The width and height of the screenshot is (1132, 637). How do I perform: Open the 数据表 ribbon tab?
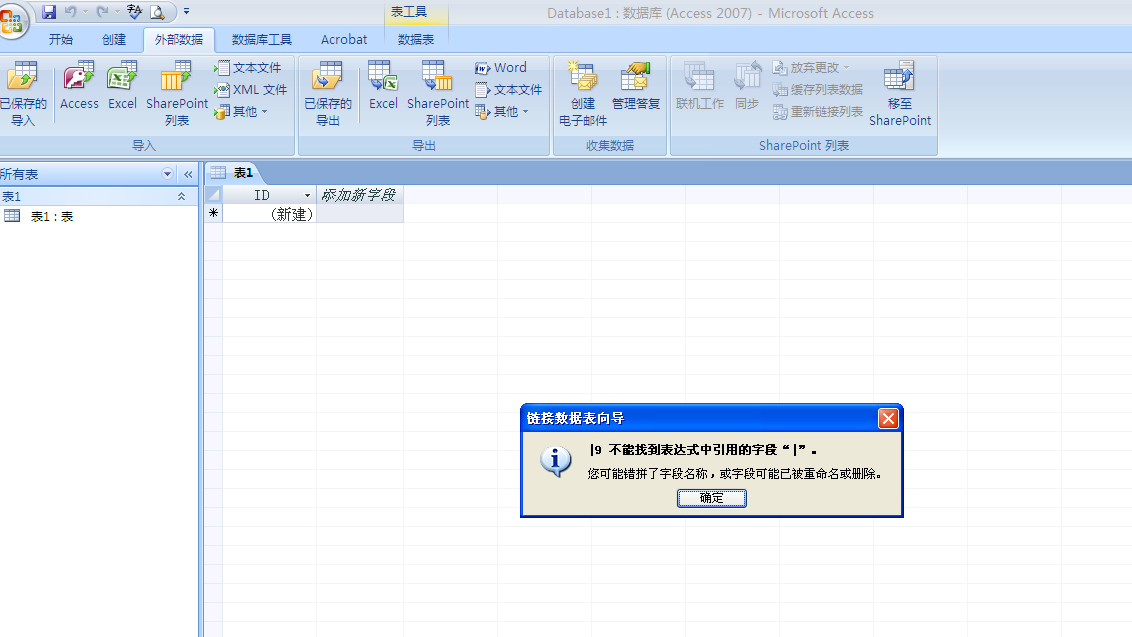pyautogui.click(x=416, y=40)
